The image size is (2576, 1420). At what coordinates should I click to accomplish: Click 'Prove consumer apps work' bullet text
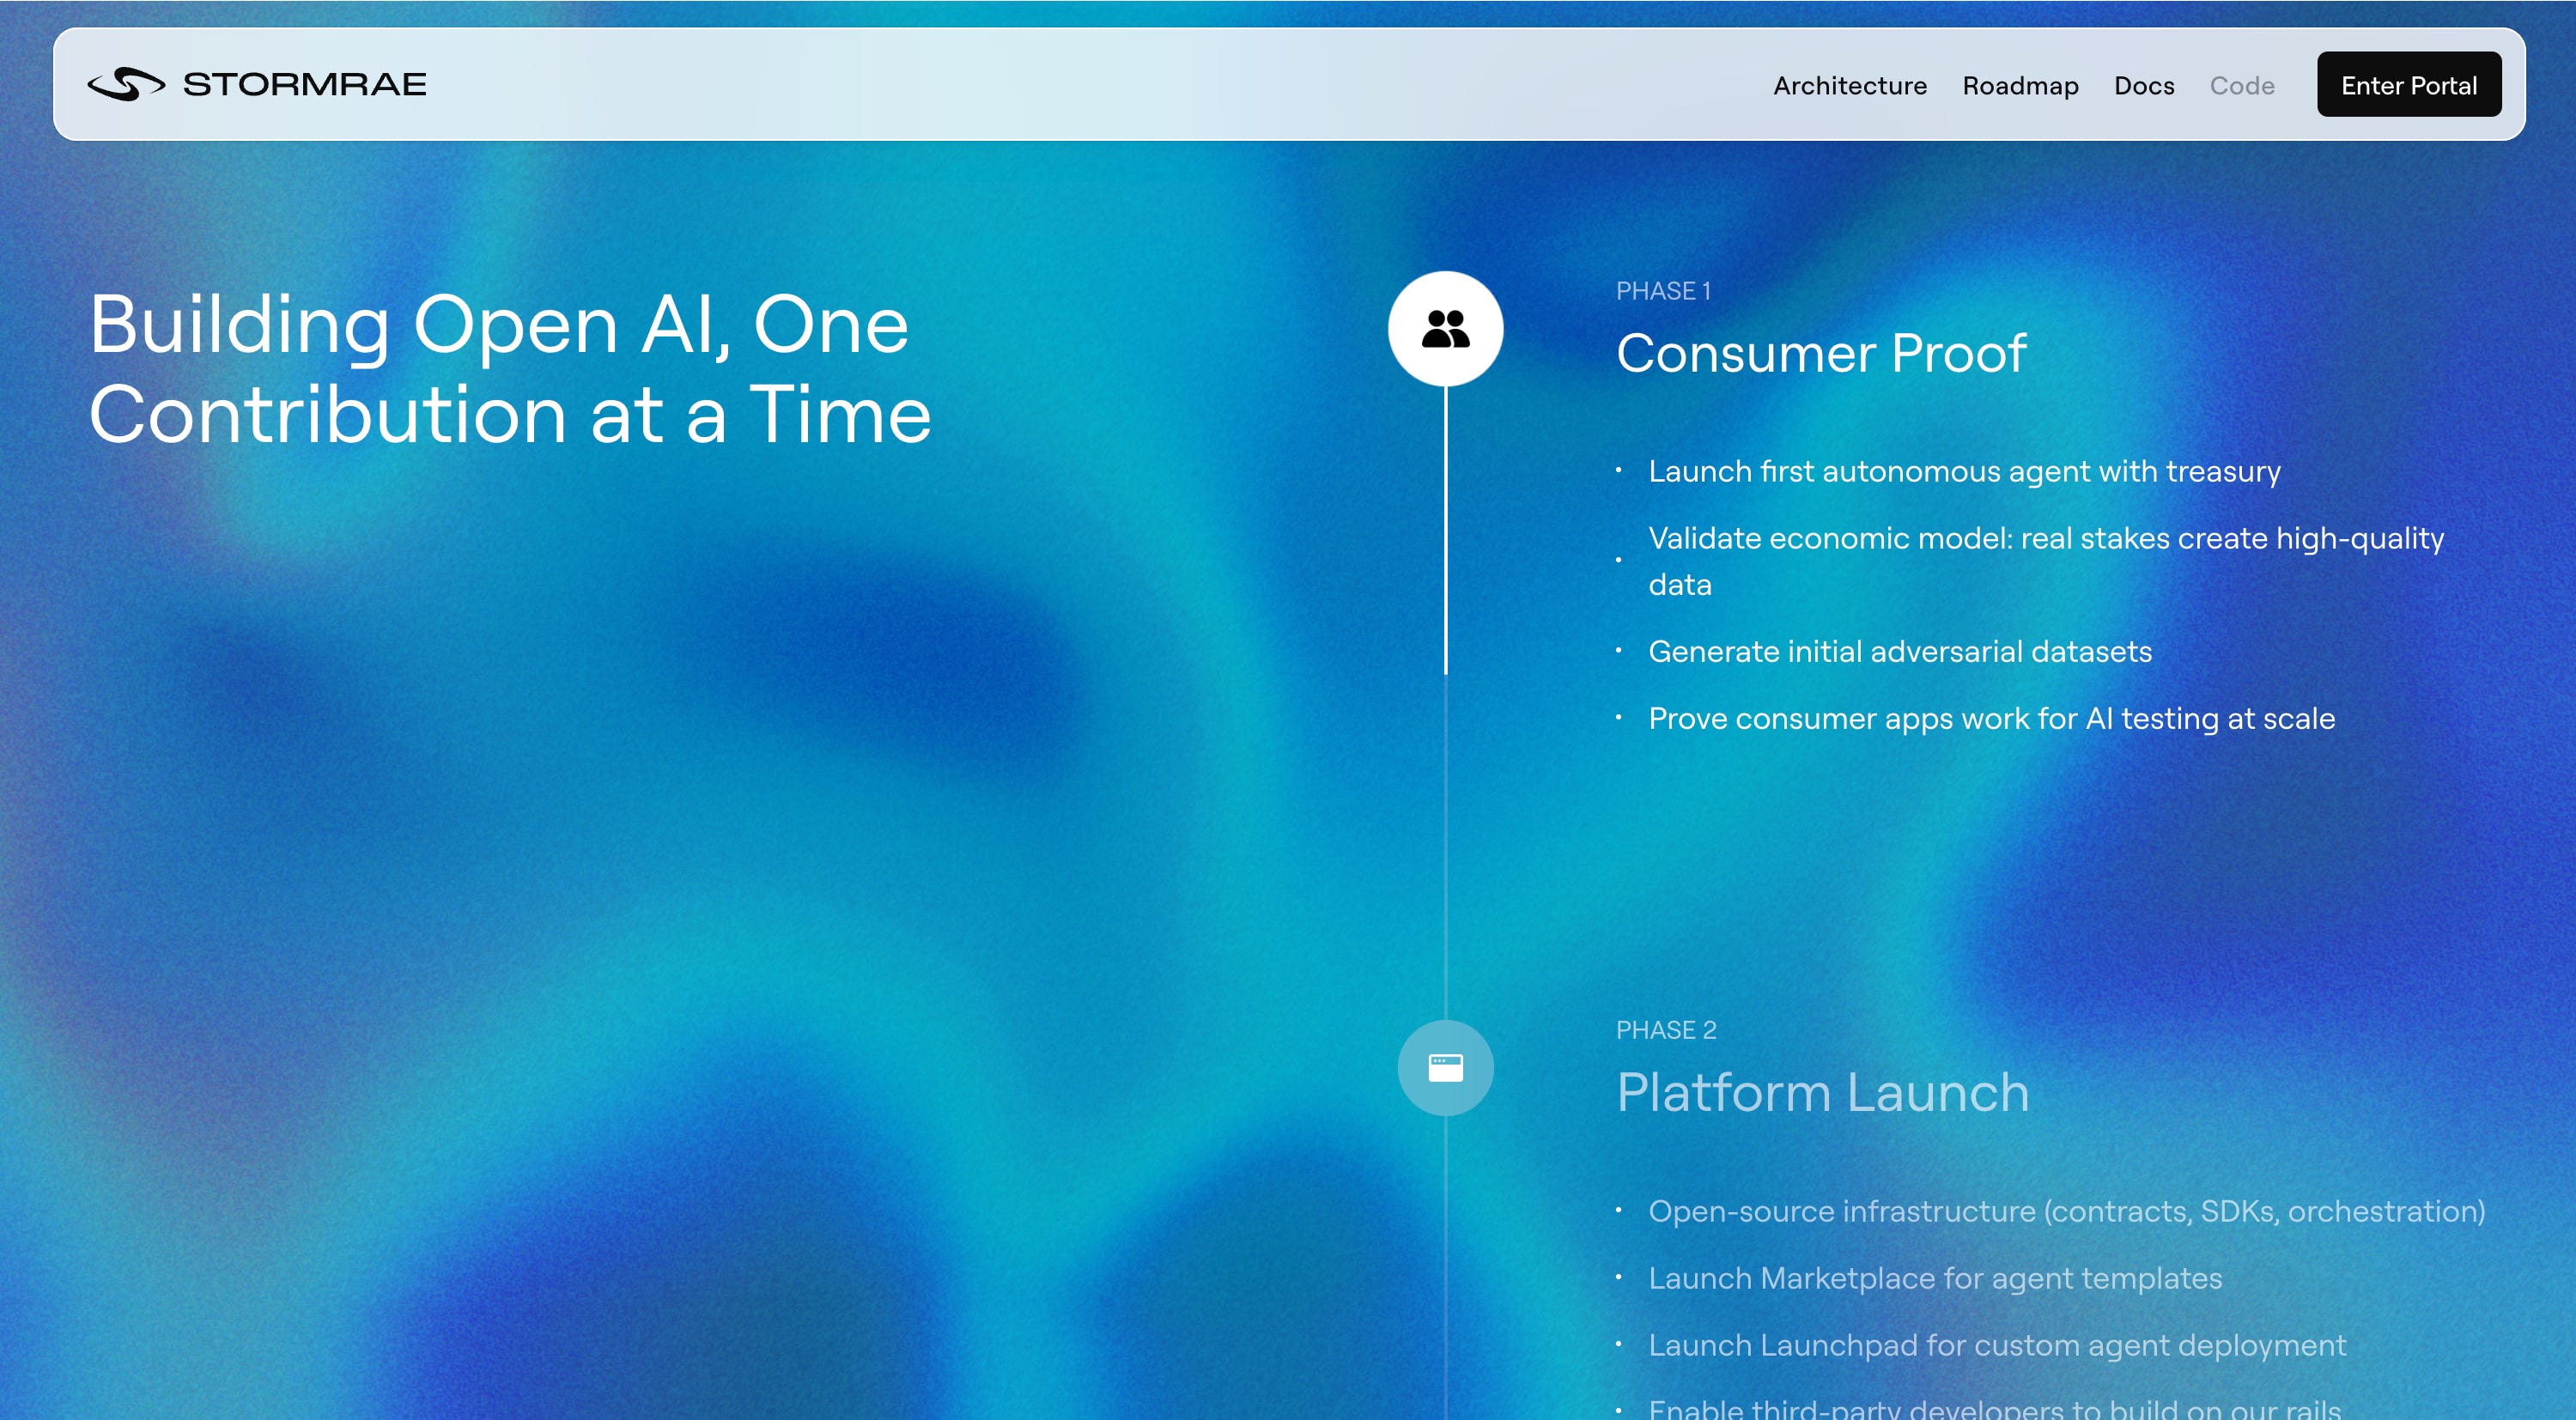pyautogui.click(x=1990, y=718)
